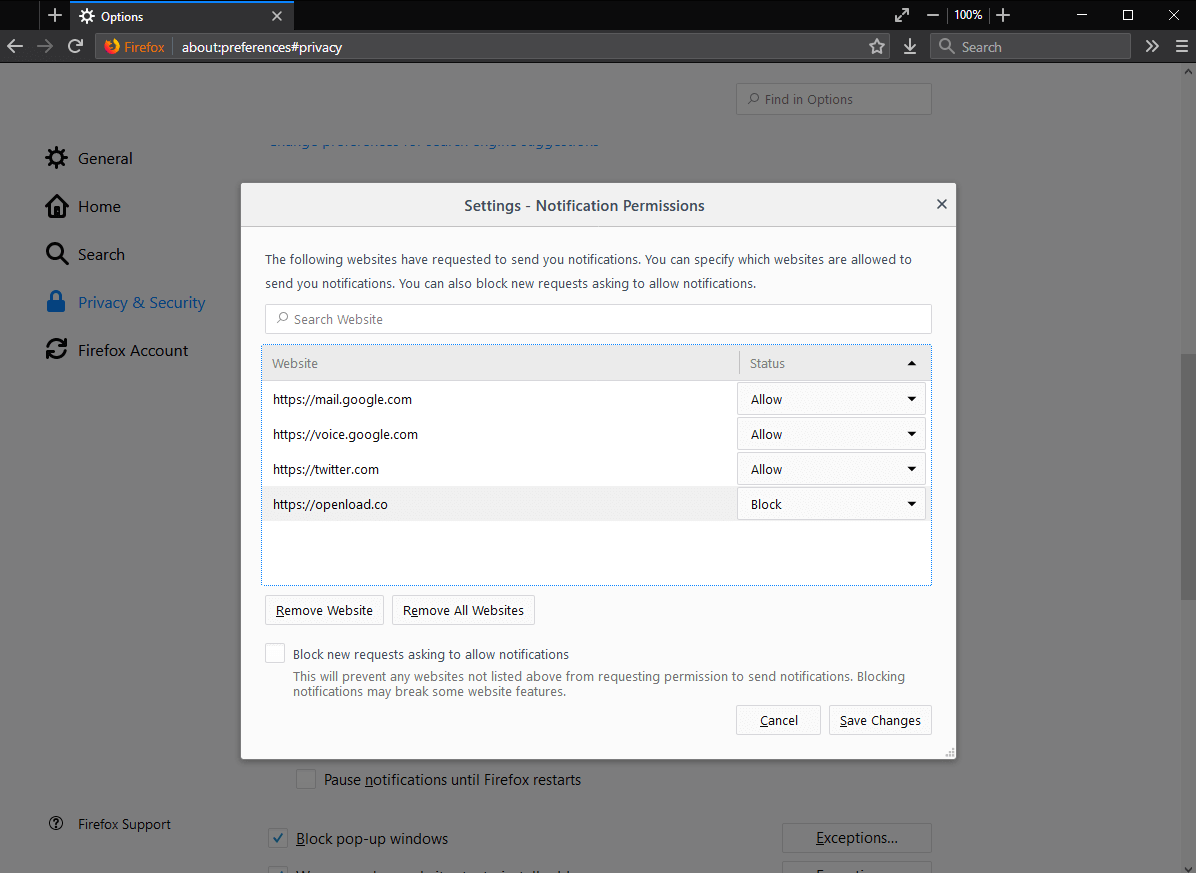
Task: Open new tab with plus icon
Action: [55, 16]
